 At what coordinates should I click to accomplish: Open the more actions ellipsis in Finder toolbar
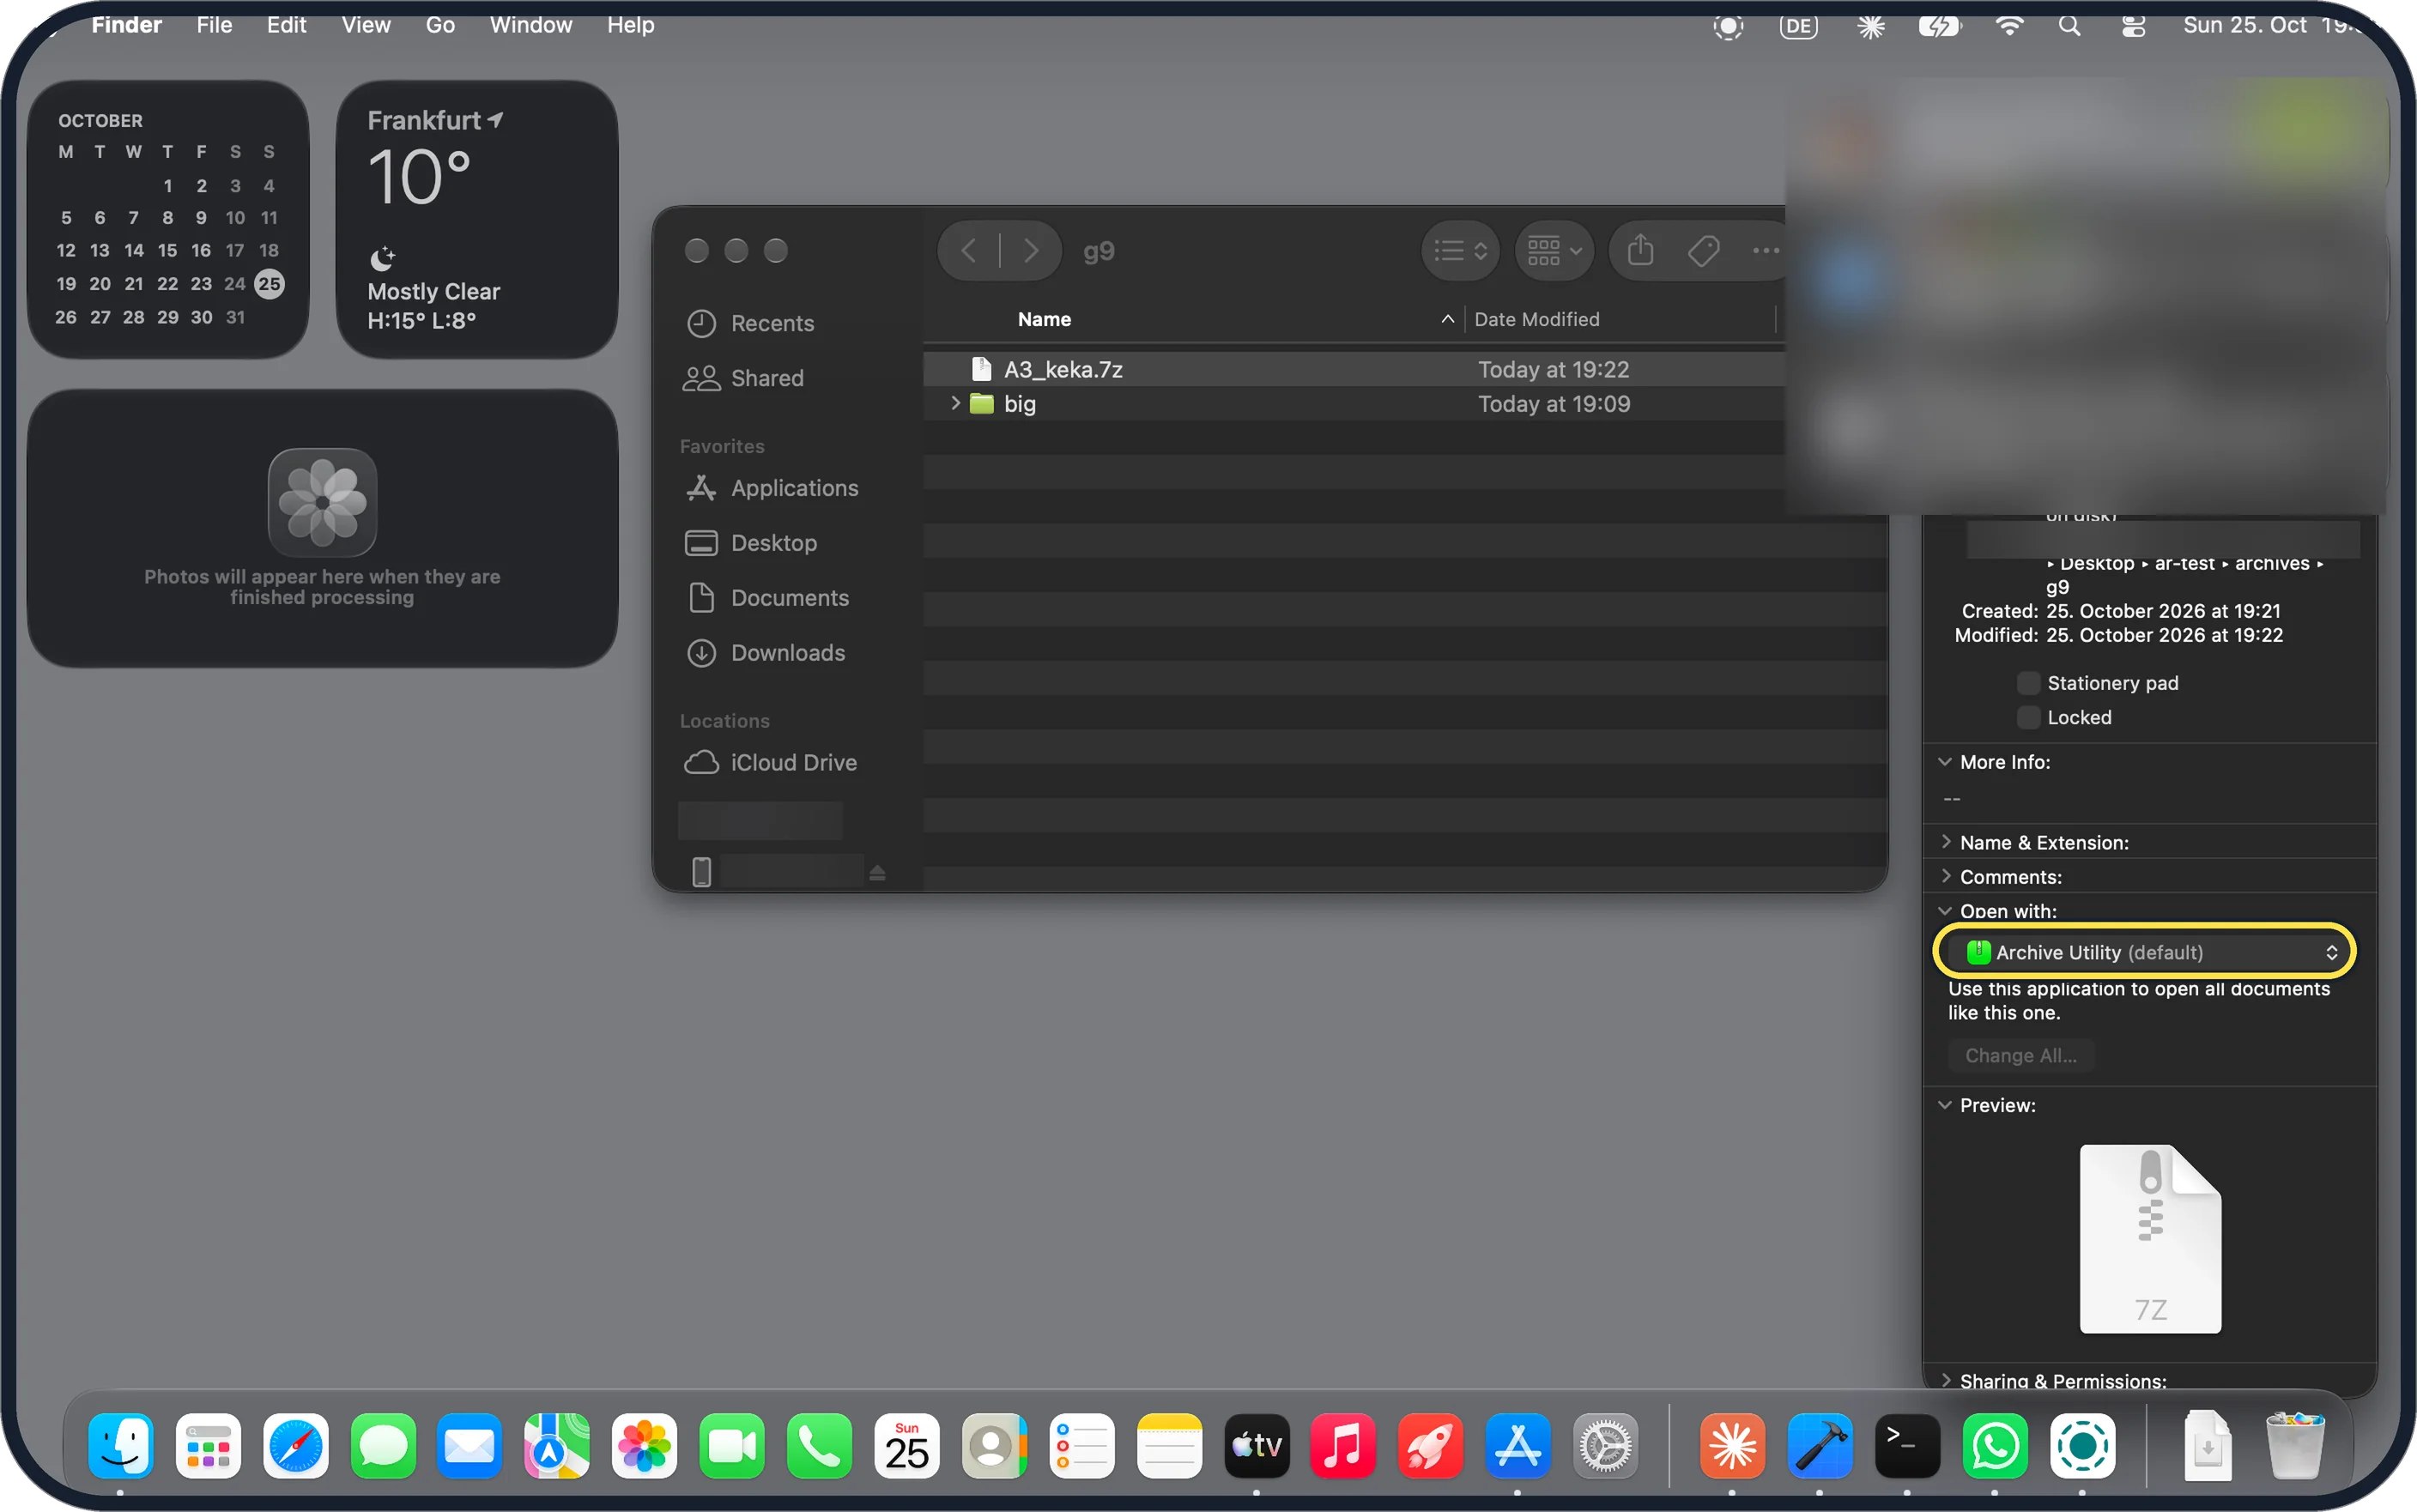(x=1766, y=250)
